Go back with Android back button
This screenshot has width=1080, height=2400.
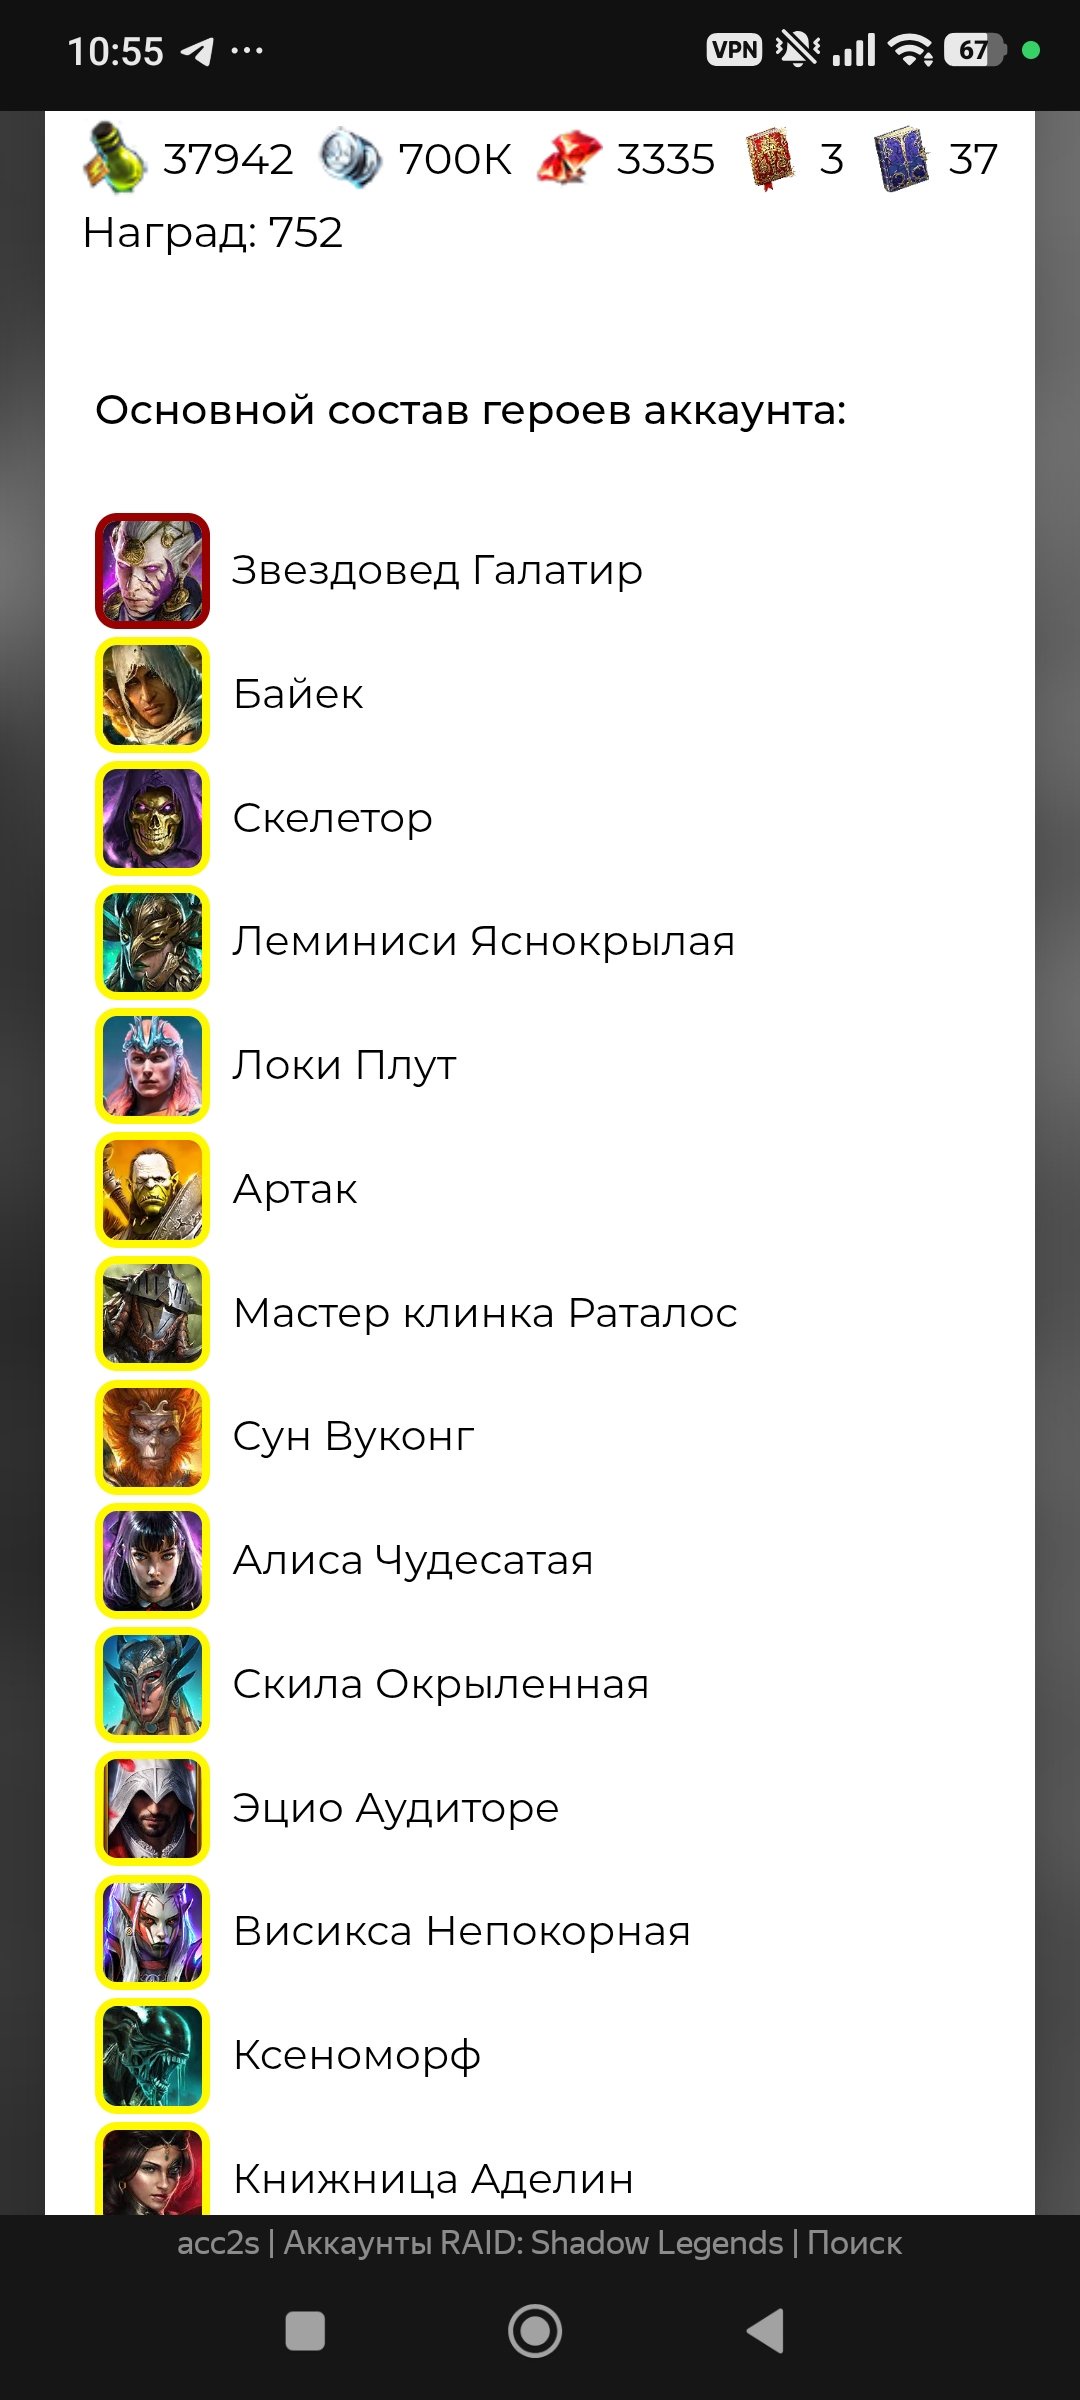(766, 2331)
